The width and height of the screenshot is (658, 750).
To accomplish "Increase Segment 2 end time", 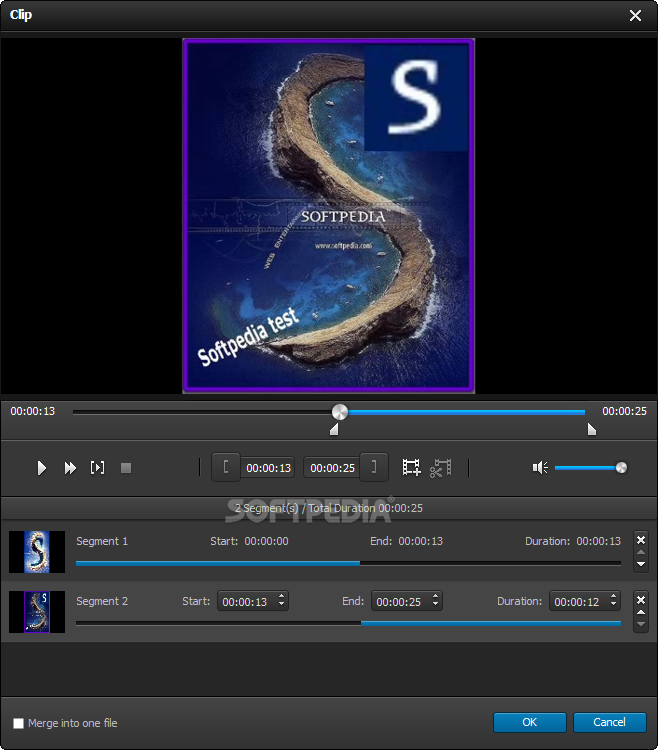I will (435, 596).
